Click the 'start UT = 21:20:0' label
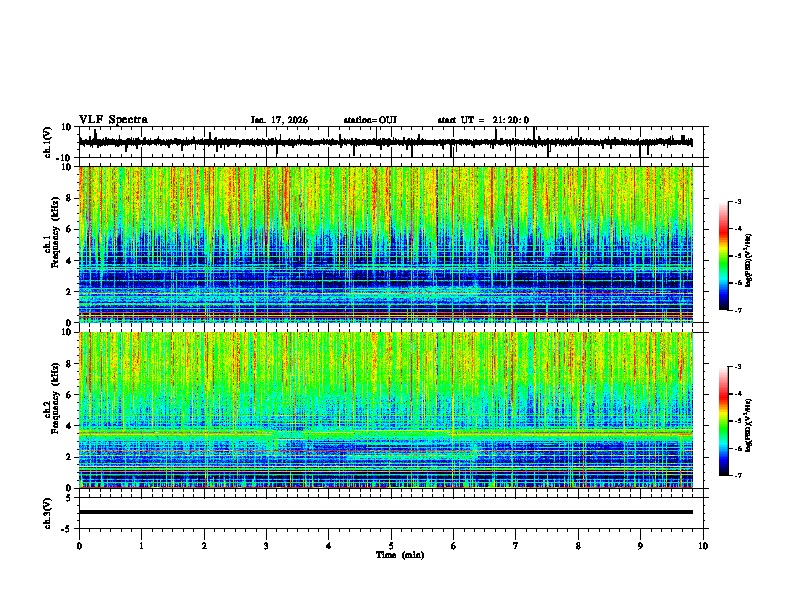 (483, 120)
